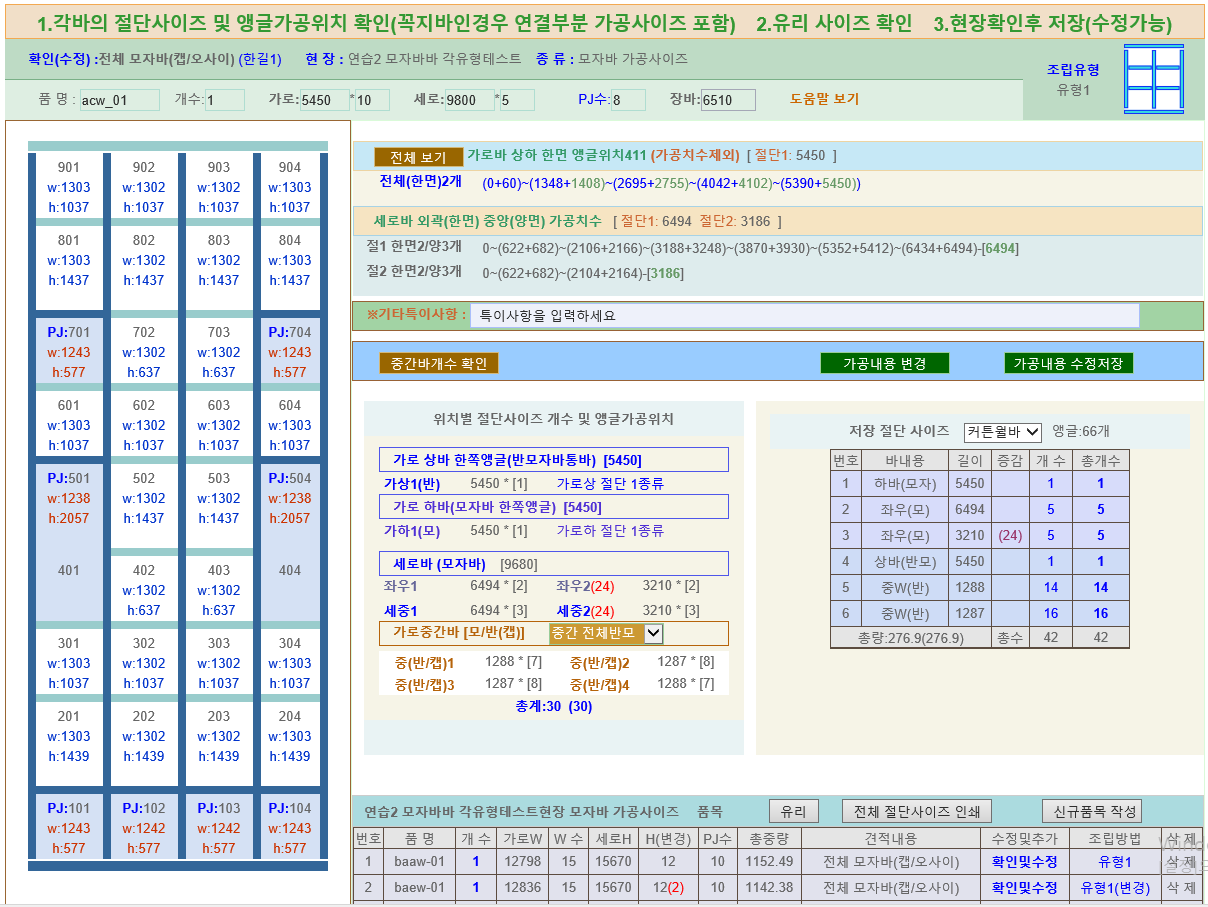The height and width of the screenshot is (907, 1208).
Task: Click the 가공내용 수정저장 button
Action: 1068,363
